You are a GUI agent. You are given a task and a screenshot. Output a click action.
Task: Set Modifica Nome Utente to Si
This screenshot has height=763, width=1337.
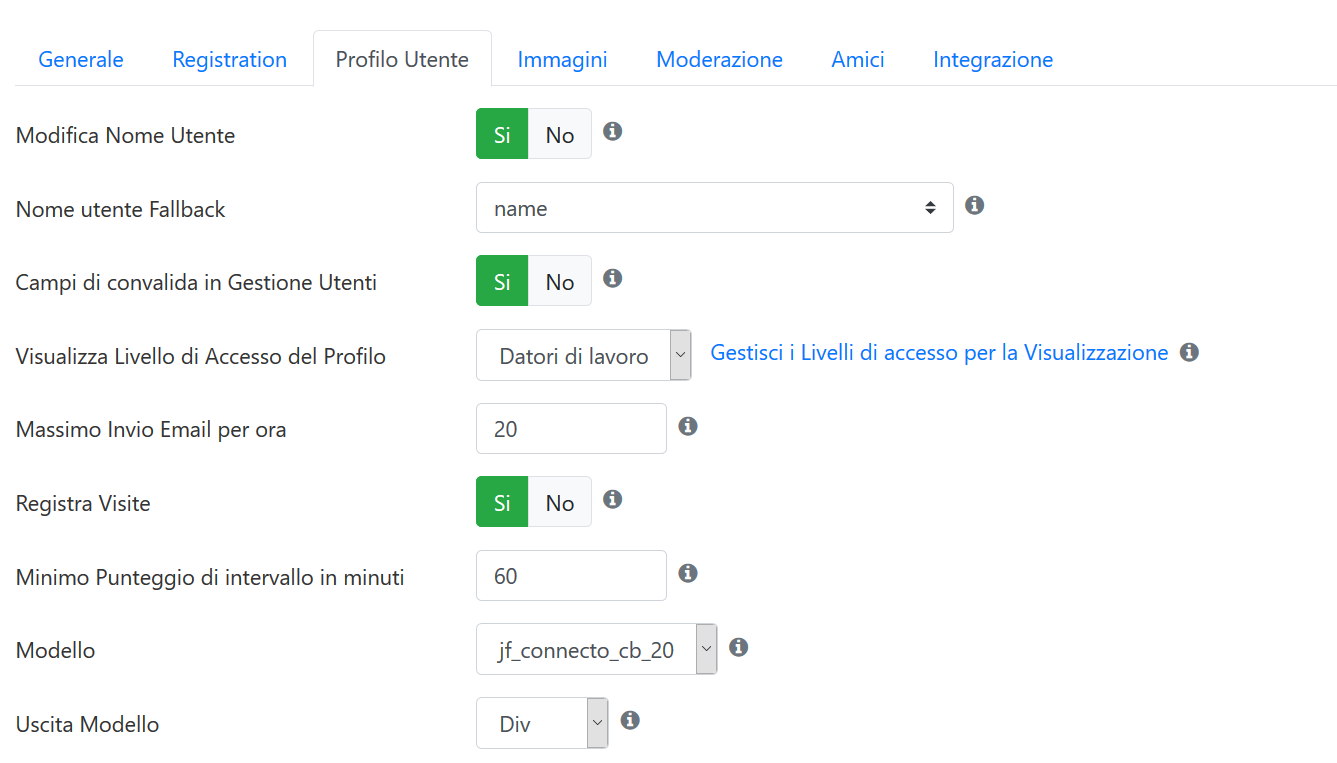[502, 134]
